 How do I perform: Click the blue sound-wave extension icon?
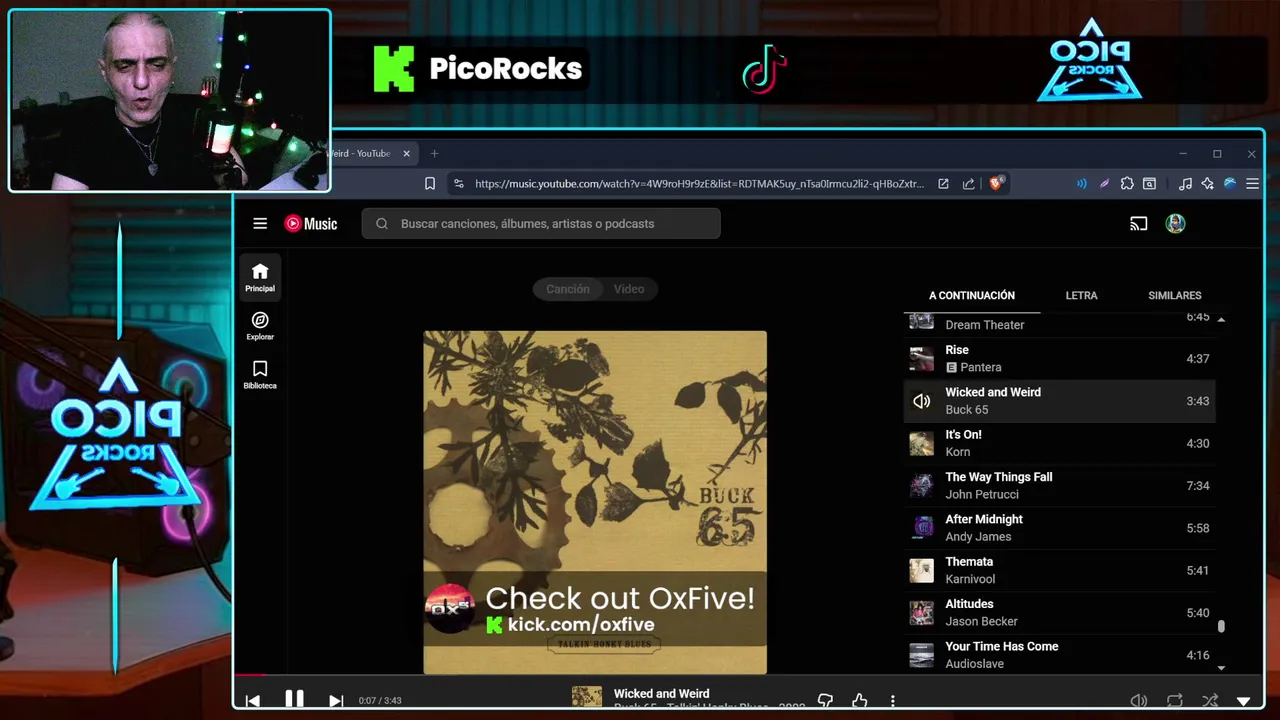pyautogui.click(x=1081, y=184)
